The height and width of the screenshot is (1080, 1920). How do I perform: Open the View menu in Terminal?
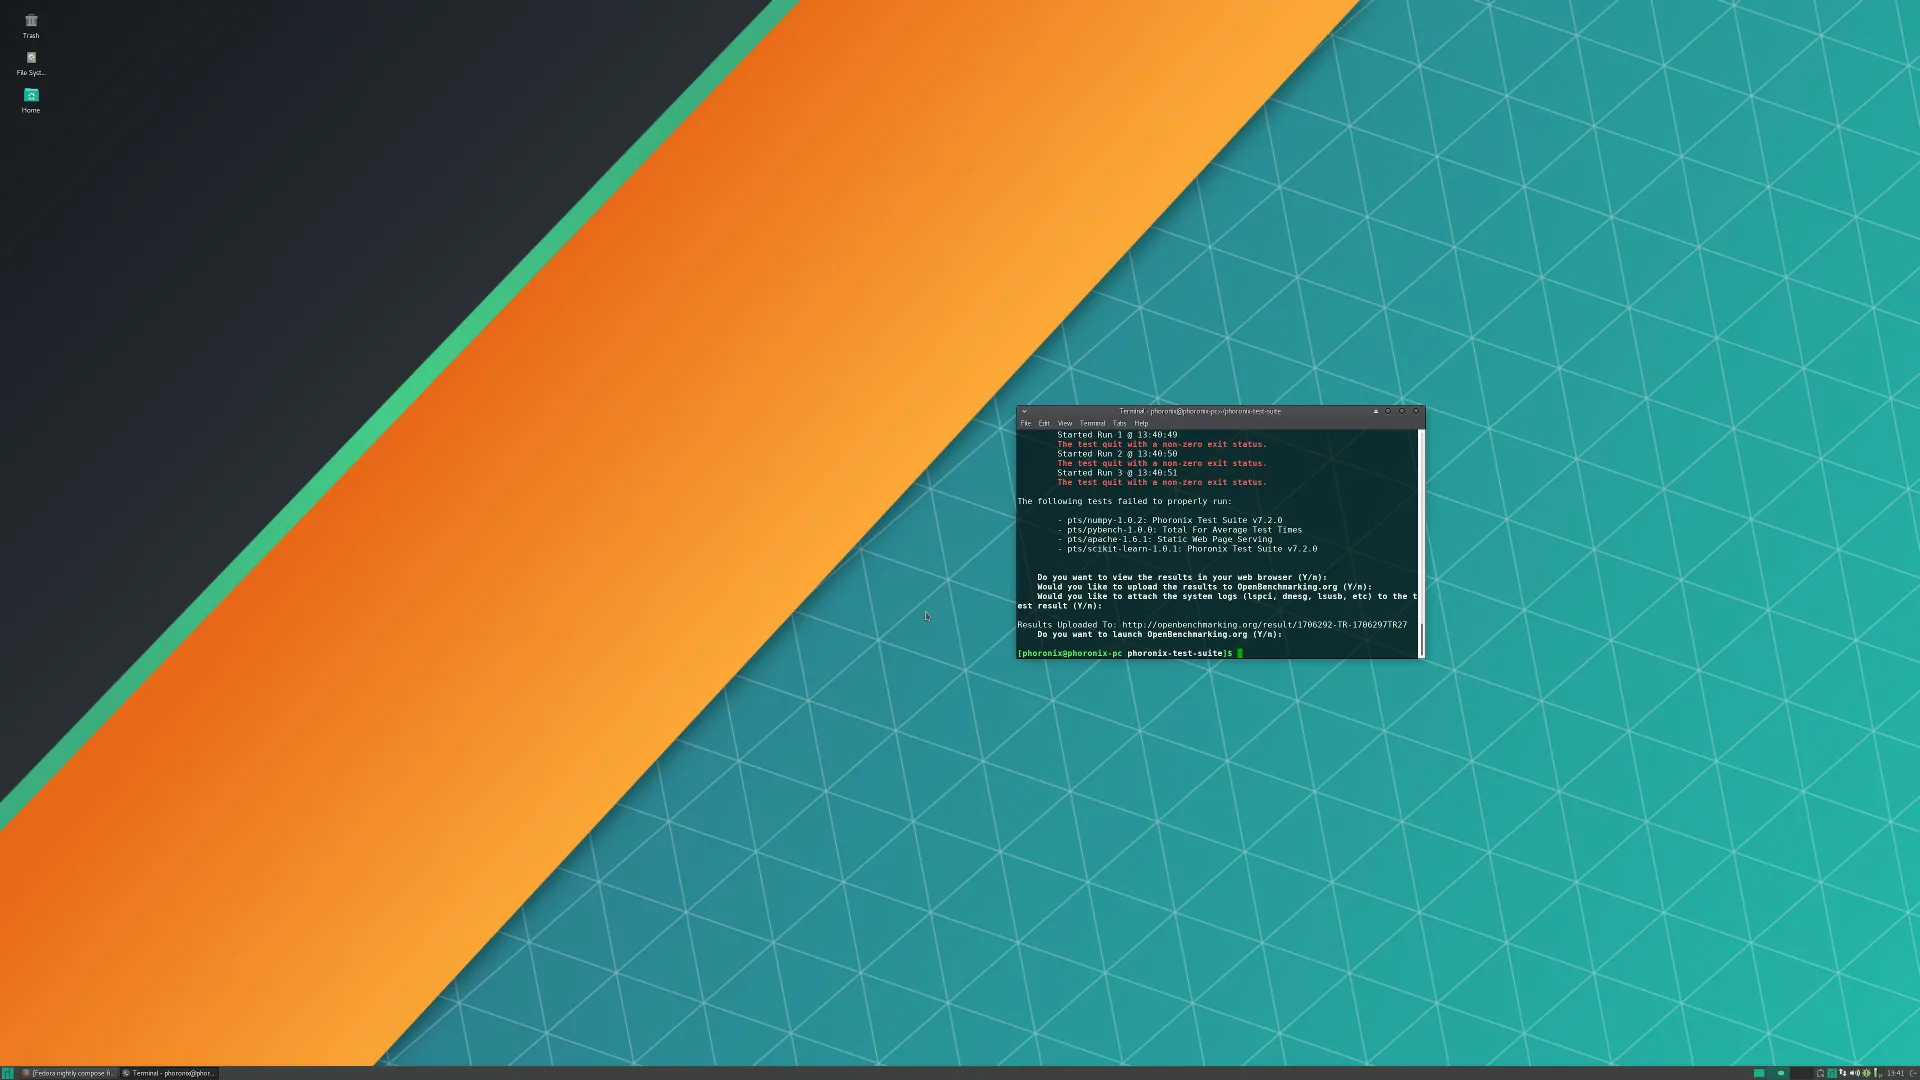[x=1065, y=423]
